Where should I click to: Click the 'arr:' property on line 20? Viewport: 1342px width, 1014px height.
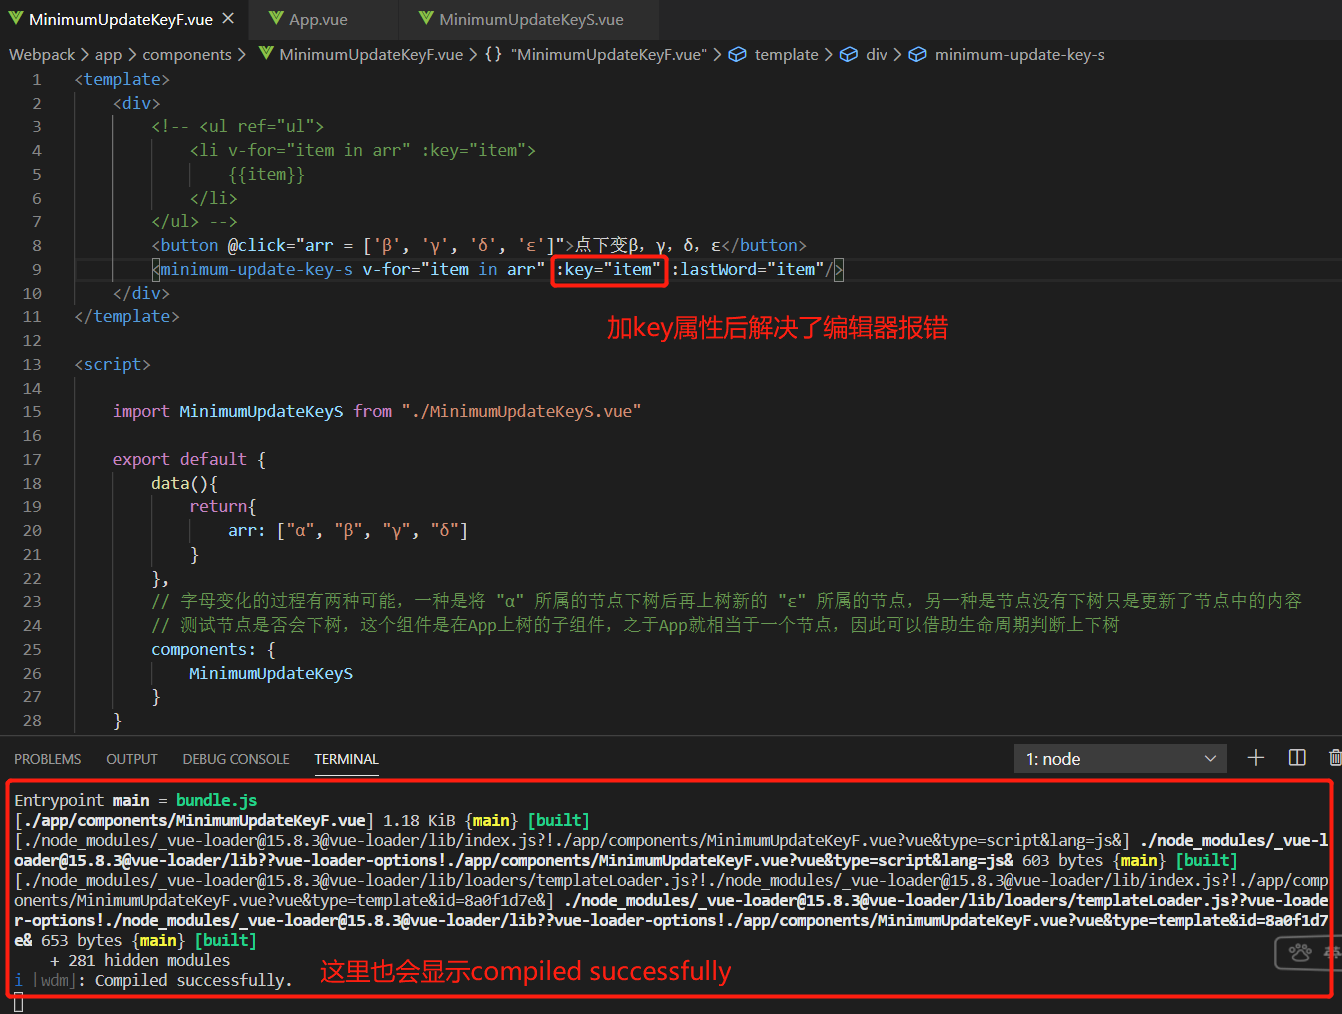pos(247,530)
